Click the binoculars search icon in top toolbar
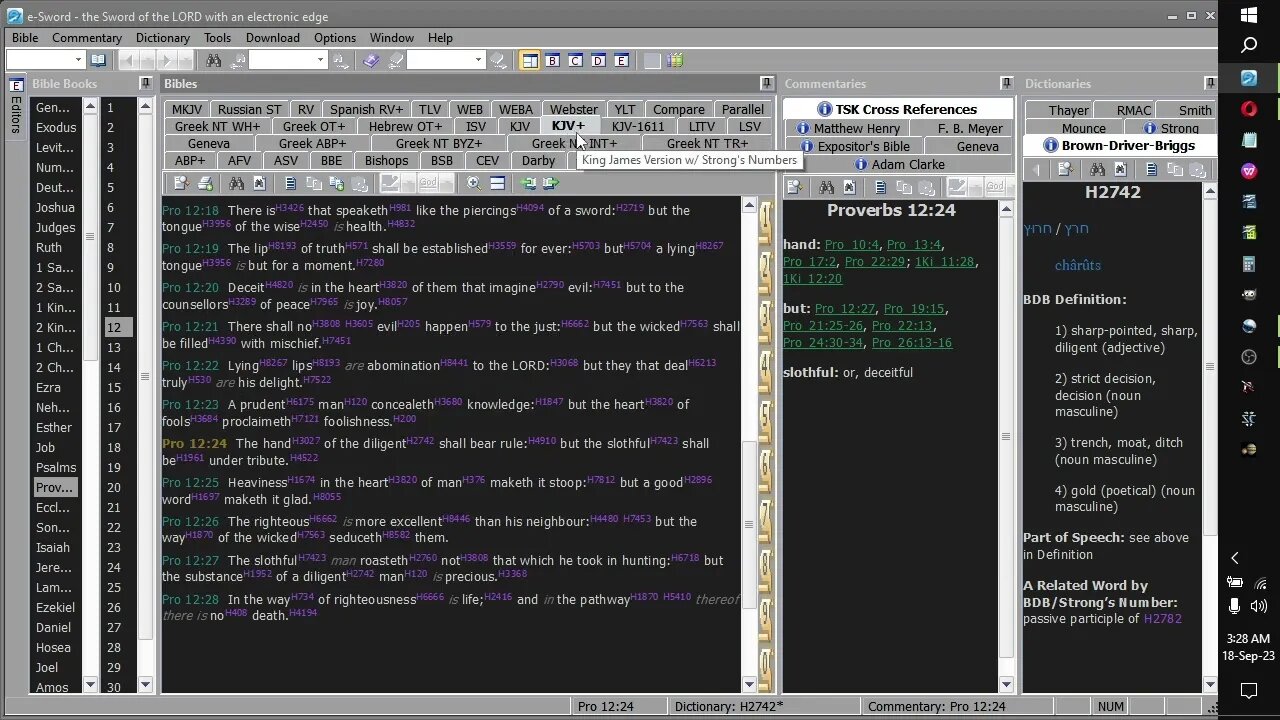Image resolution: width=1280 pixels, height=720 pixels. coord(213,60)
